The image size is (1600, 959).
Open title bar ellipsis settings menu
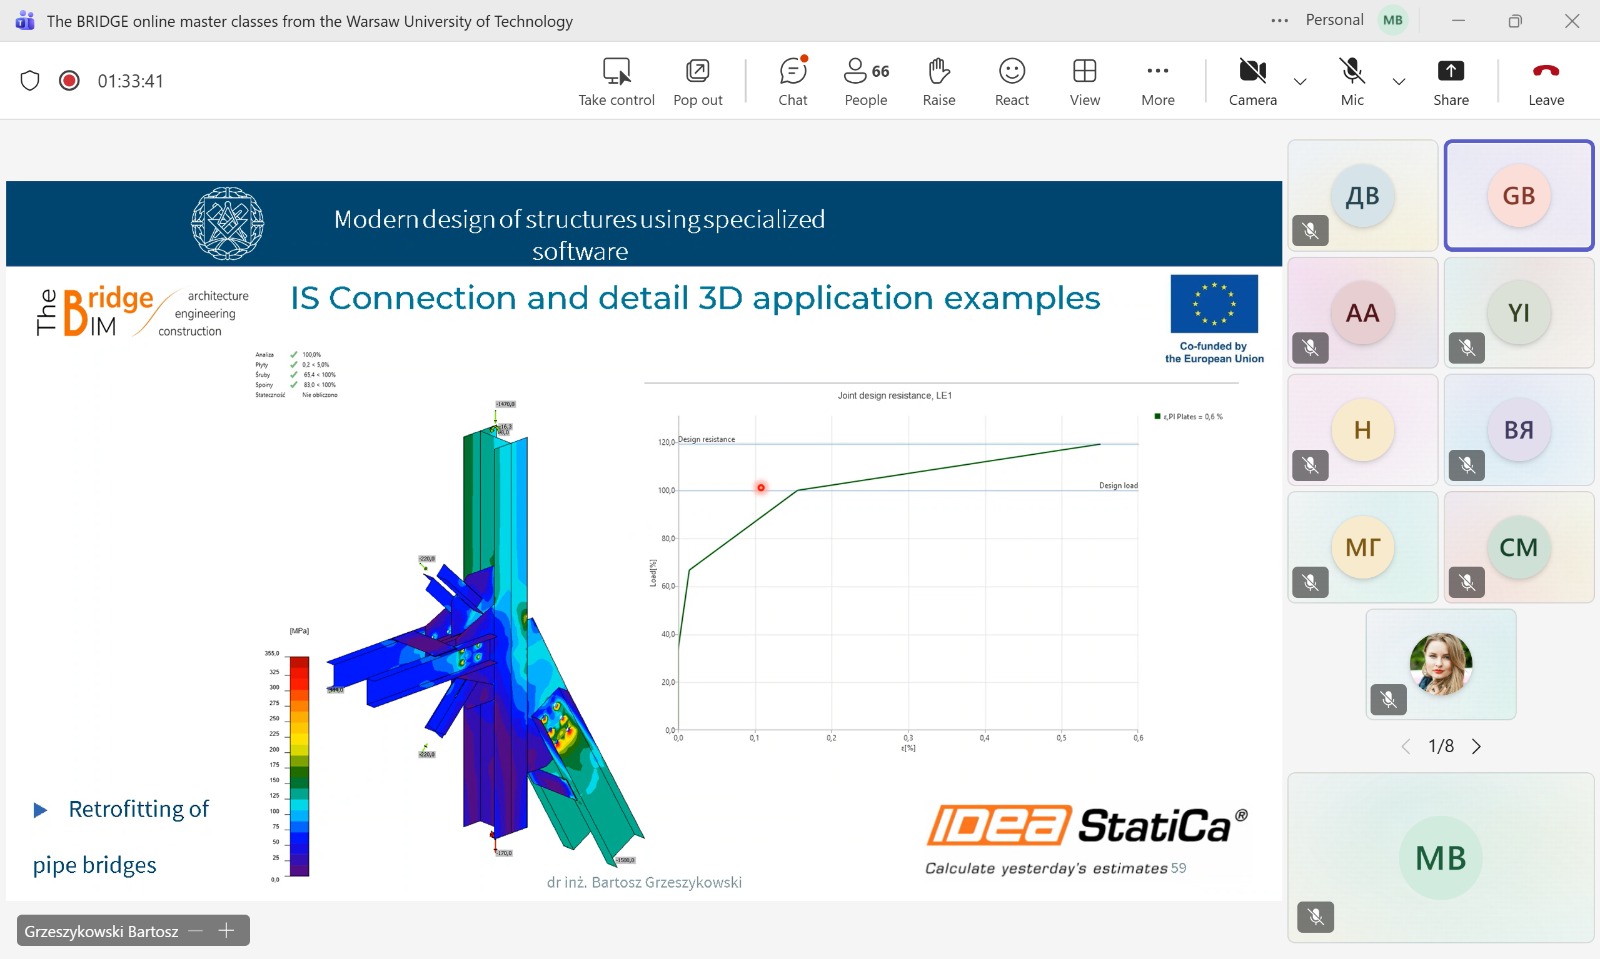pyautogui.click(x=1279, y=21)
